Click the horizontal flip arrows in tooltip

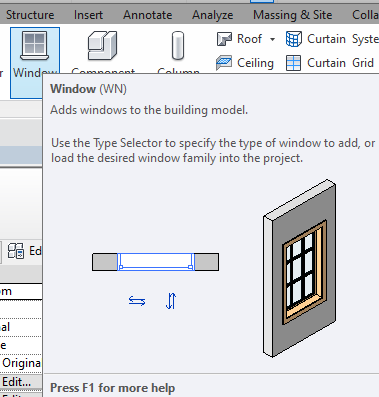coord(137,301)
